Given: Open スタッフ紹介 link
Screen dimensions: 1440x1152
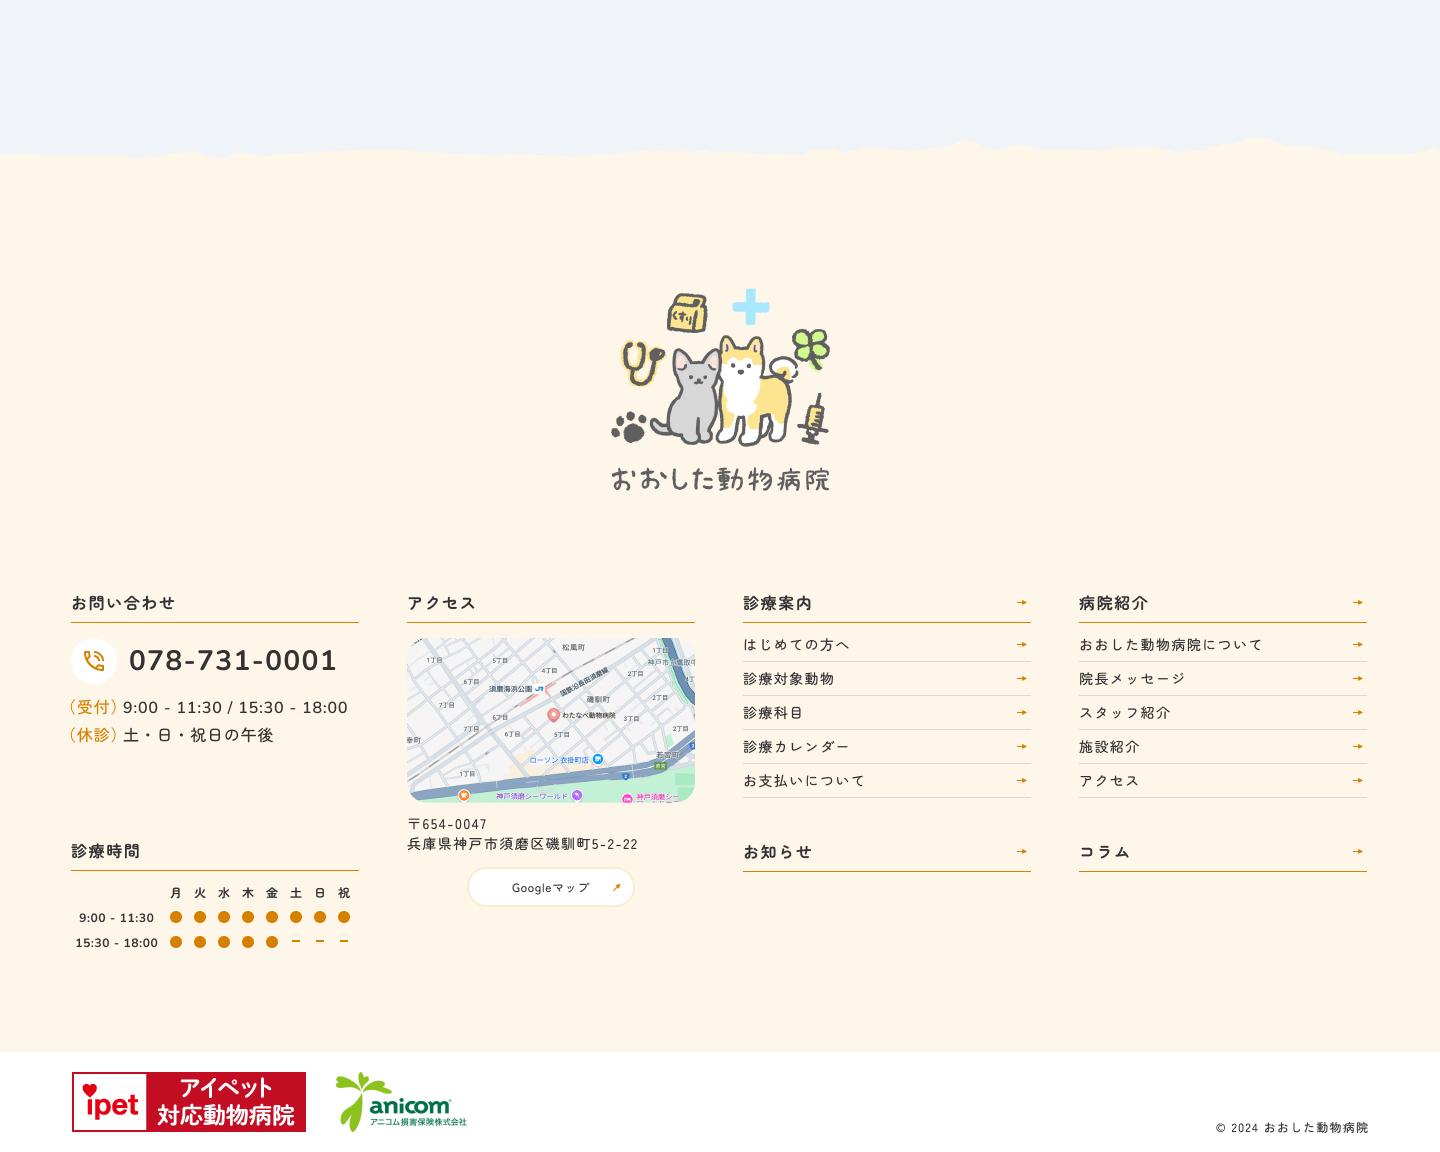Looking at the screenshot, I should click(x=1124, y=713).
